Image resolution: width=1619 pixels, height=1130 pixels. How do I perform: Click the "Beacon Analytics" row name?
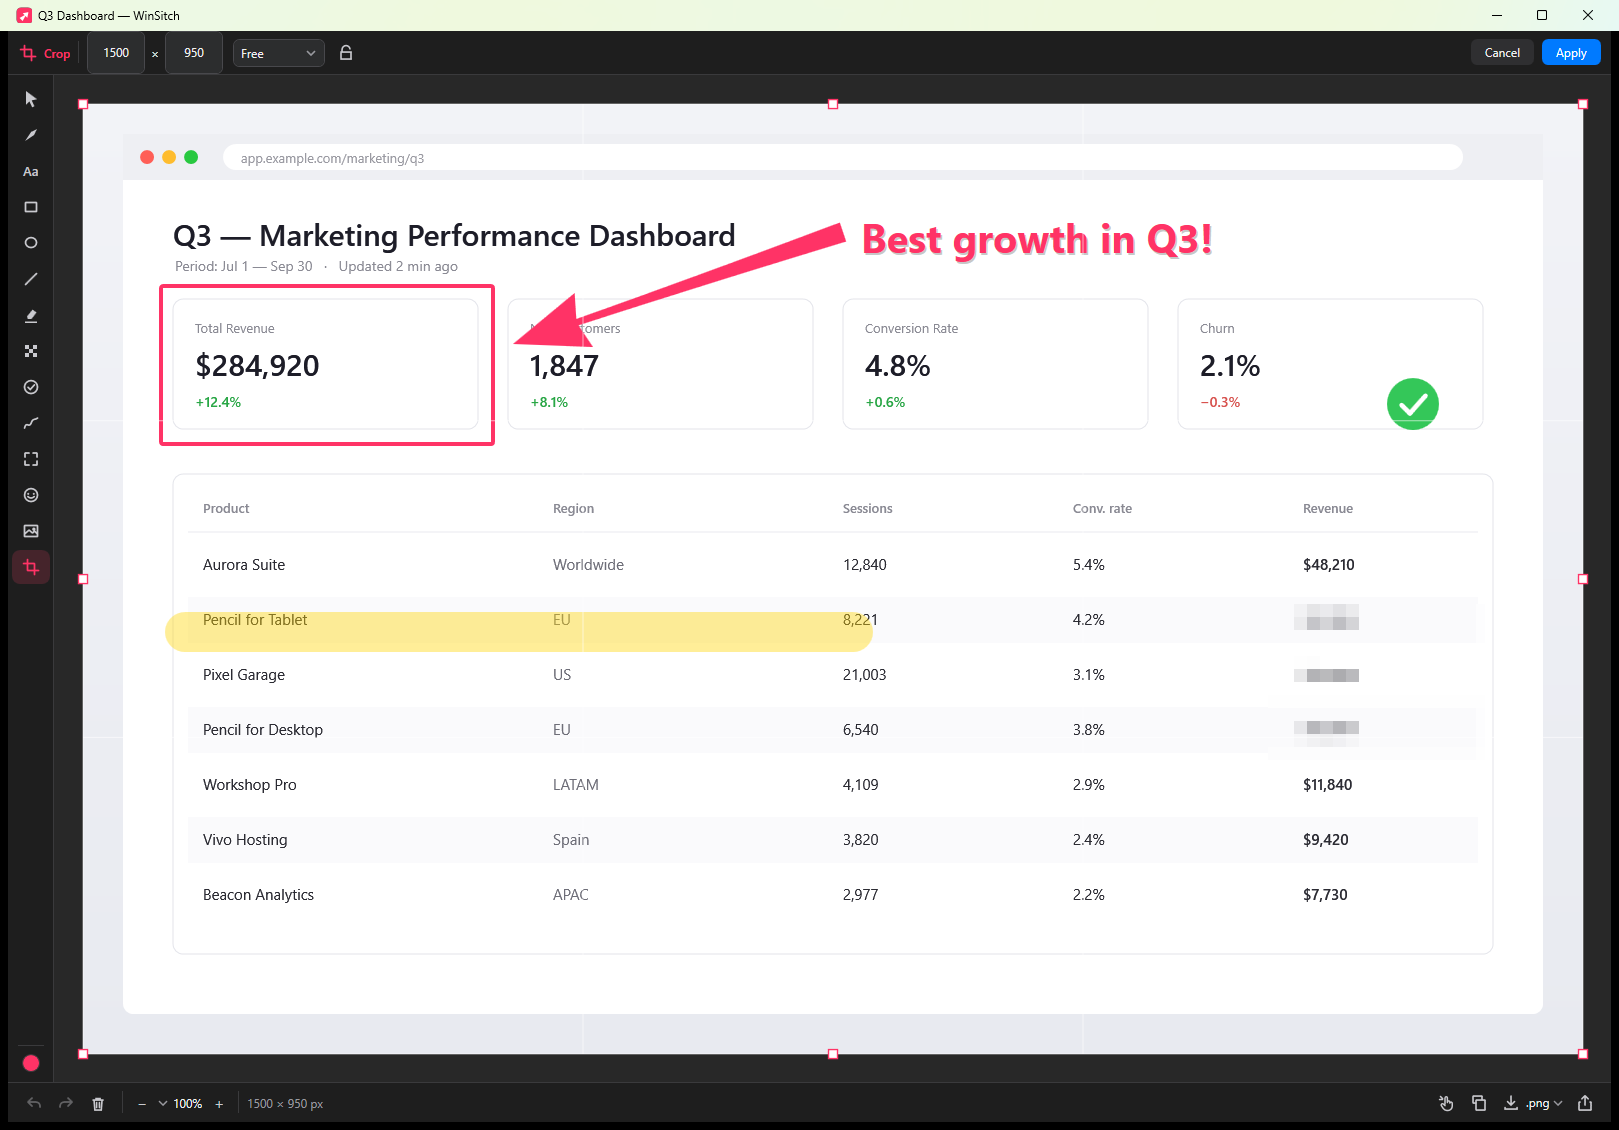pos(258,895)
